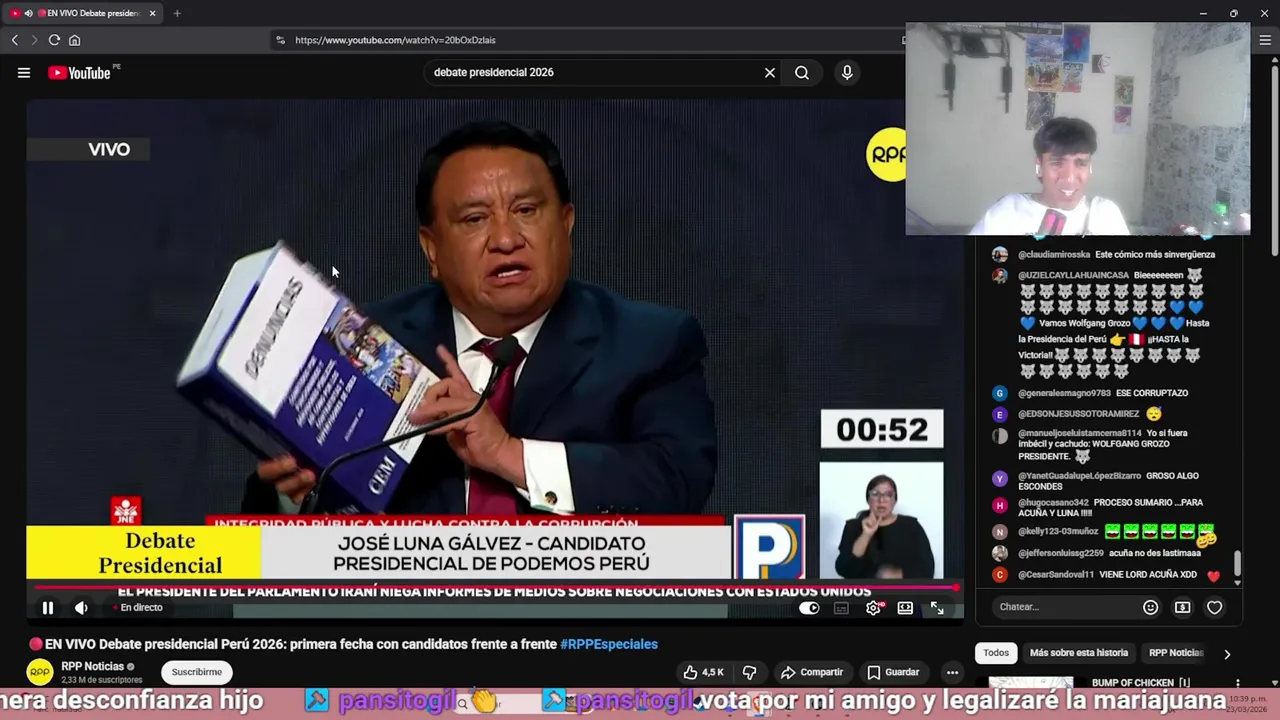Viewport: 1280px width, 720px height.
Task: Open the YouTube guide hamburger menu
Action: click(24, 72)
